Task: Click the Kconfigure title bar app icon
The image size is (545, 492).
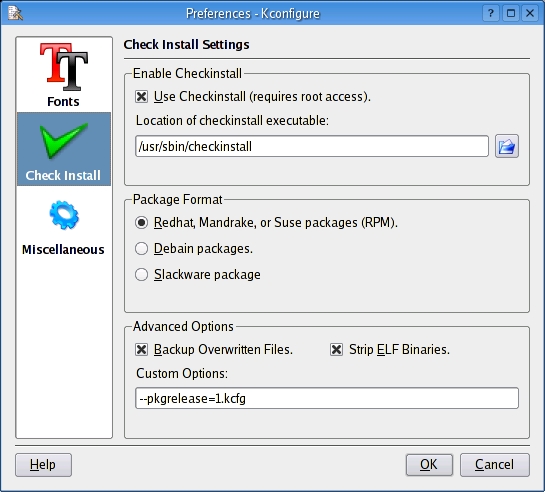Action: pyautogui.click(x=15, y=13)
